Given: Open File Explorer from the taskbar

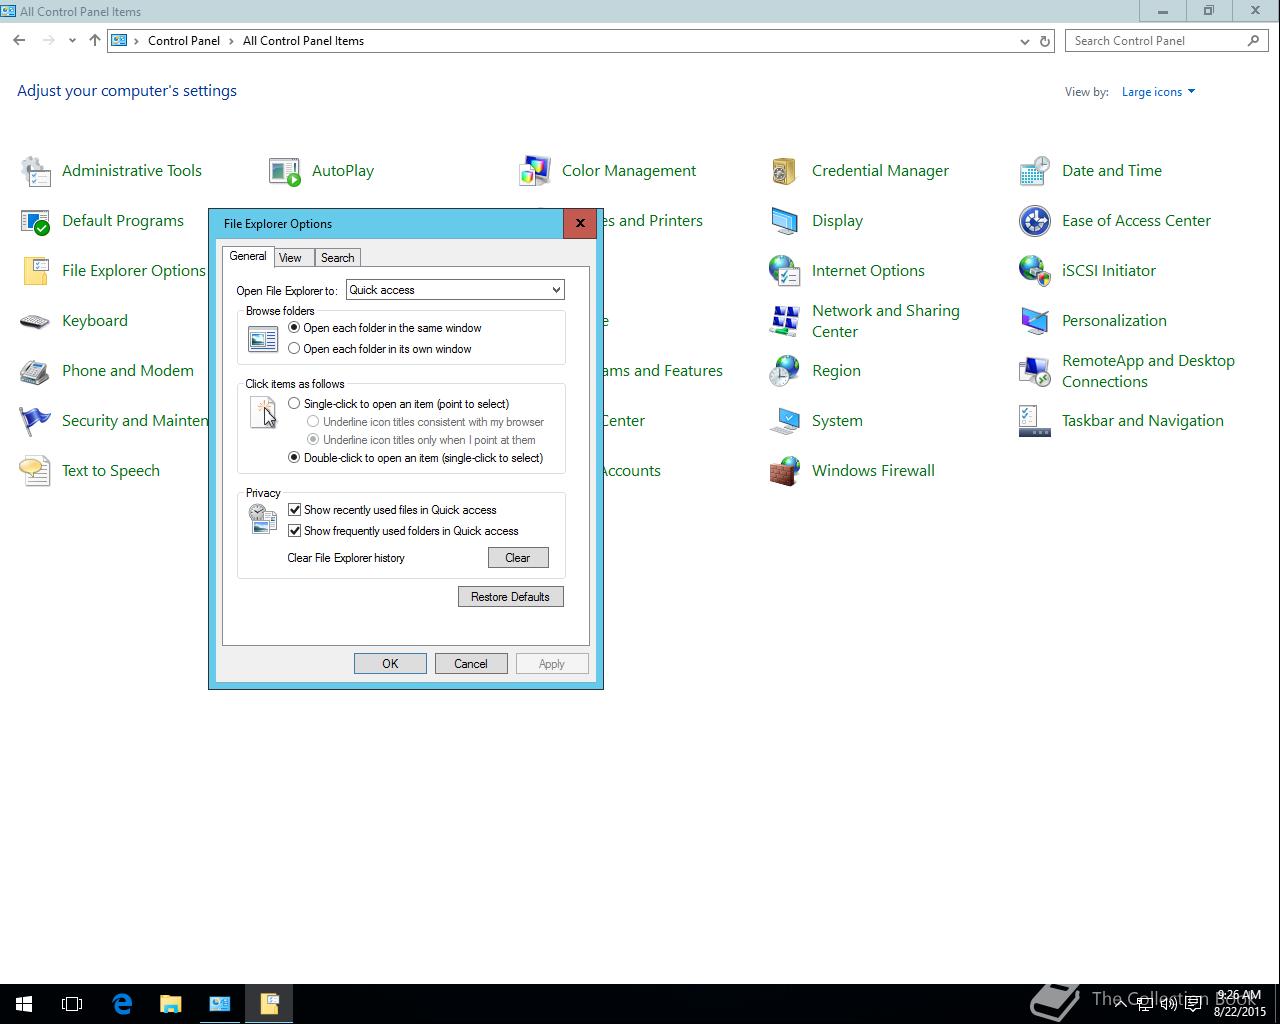Looking at the screenshot, I should click(x=171, y=1004).
